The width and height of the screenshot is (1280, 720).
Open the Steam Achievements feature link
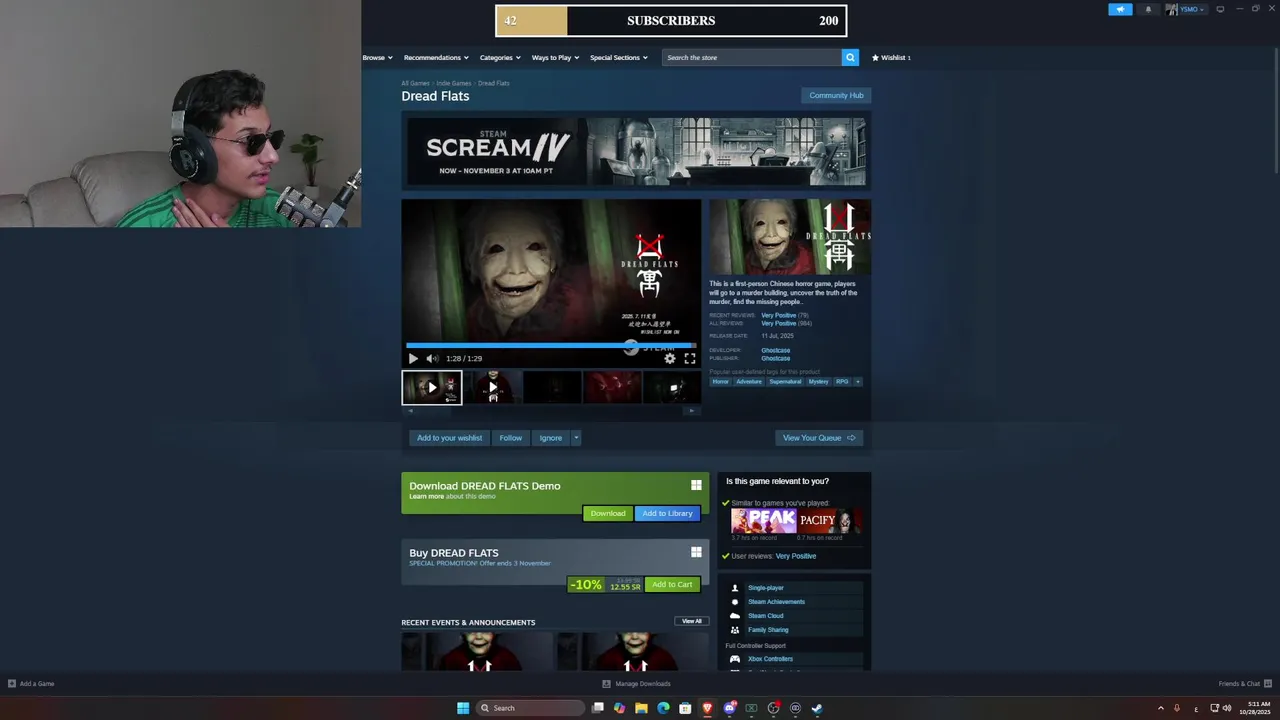click(776, 602)
